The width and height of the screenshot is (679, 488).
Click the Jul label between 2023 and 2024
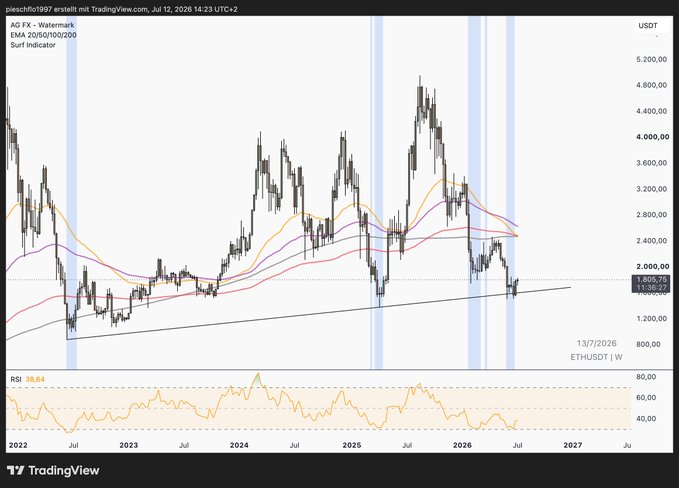click(184, 445)
